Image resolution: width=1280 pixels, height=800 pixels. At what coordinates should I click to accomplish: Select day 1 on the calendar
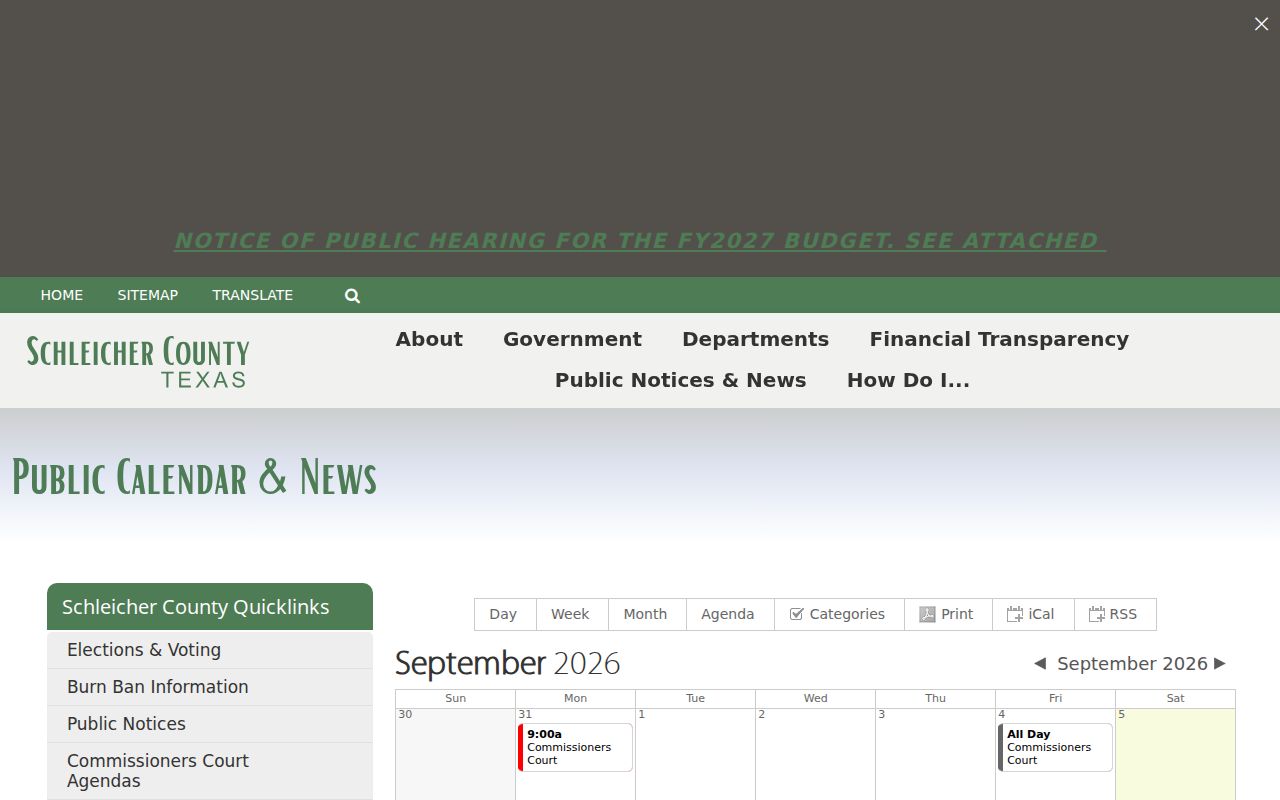point(642,715)
